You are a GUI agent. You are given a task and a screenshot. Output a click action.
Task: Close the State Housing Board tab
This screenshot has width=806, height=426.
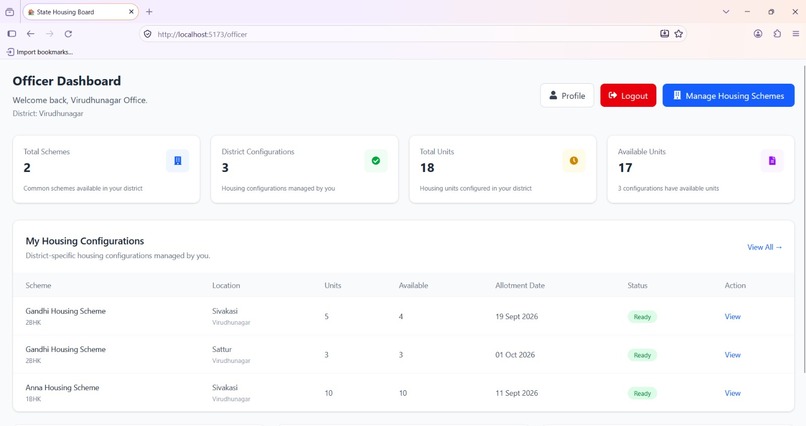point(131,12)
